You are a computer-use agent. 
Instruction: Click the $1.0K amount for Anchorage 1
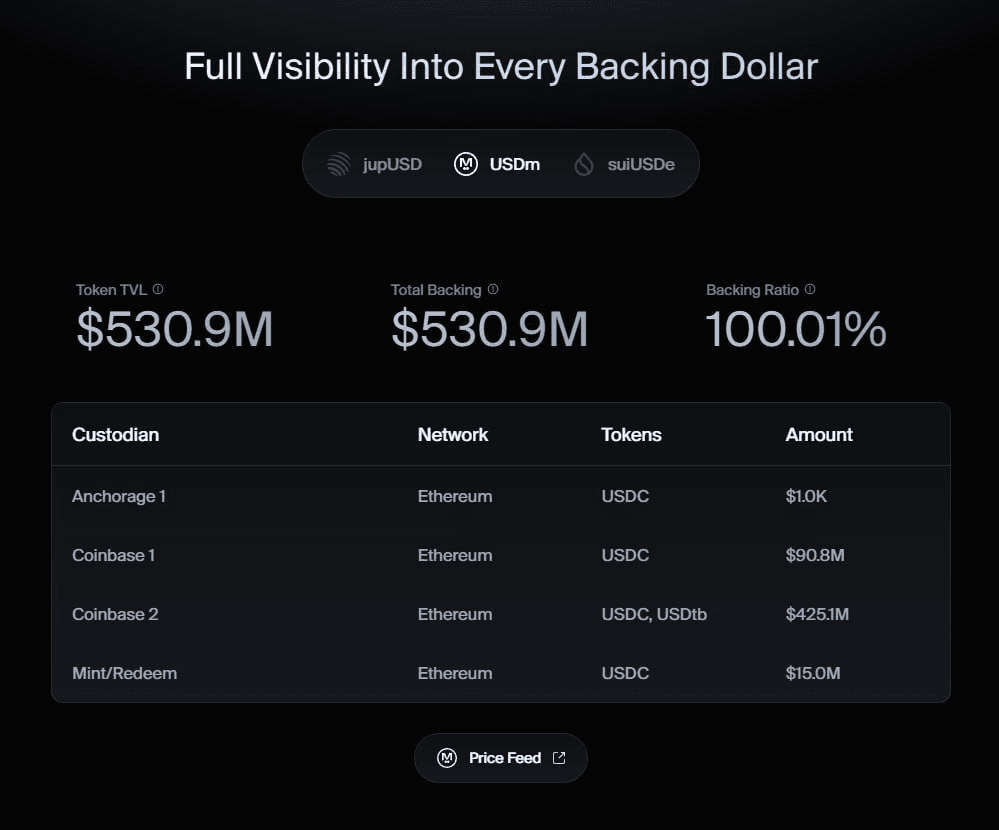point(806,496)
